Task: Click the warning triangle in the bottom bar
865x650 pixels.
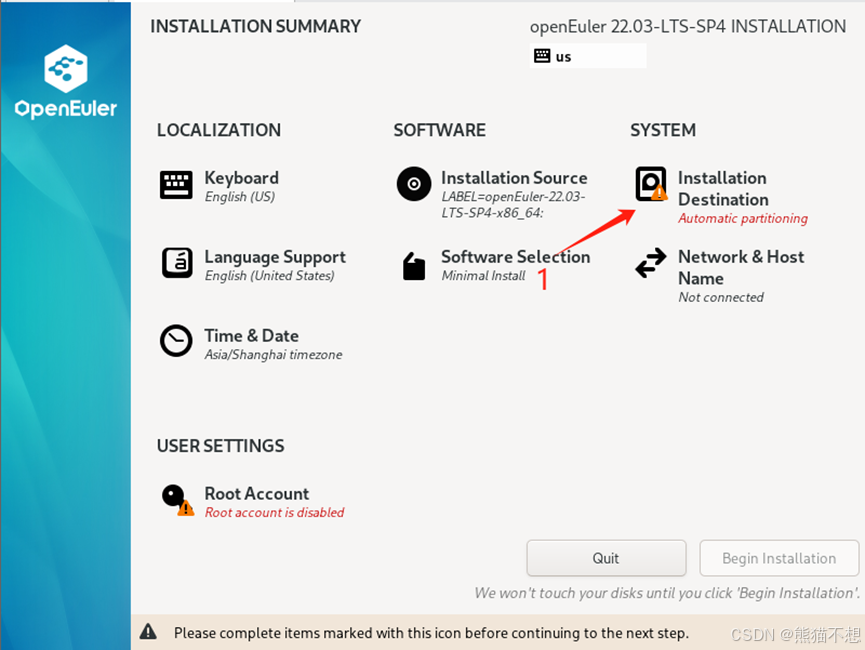Action: (148, 632)
